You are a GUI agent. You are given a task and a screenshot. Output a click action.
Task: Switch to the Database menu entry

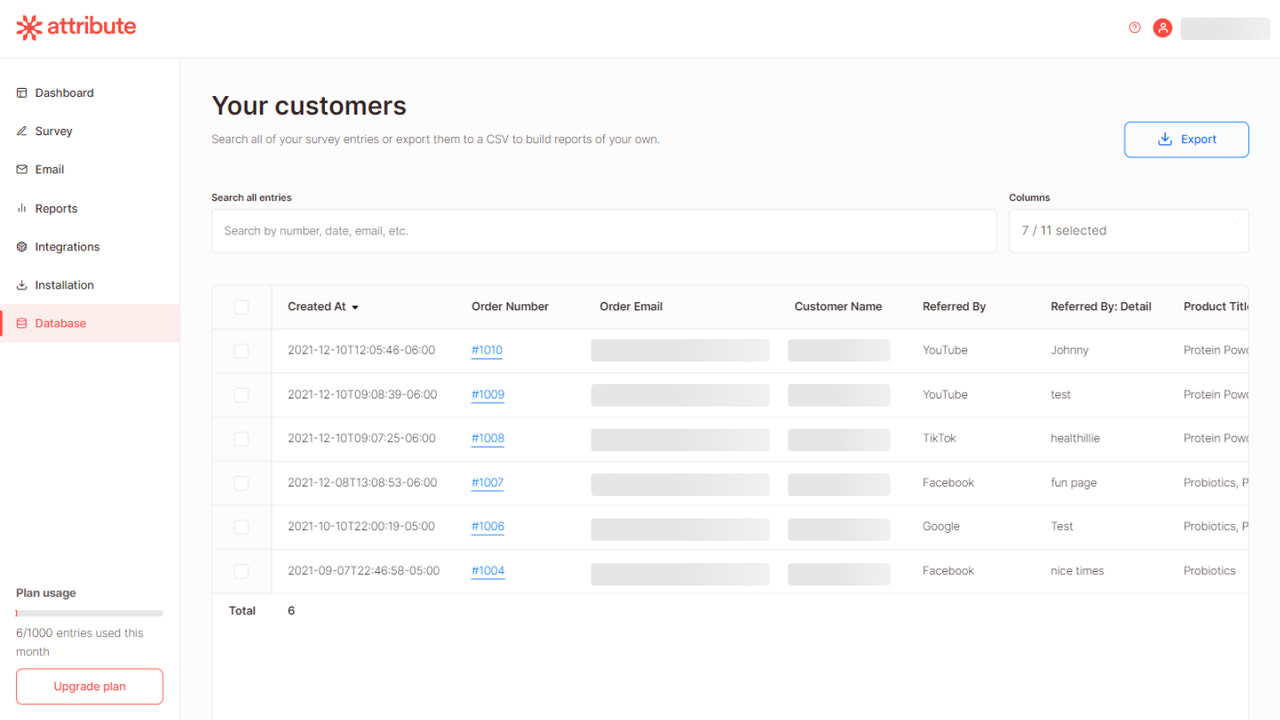(63, 323)
